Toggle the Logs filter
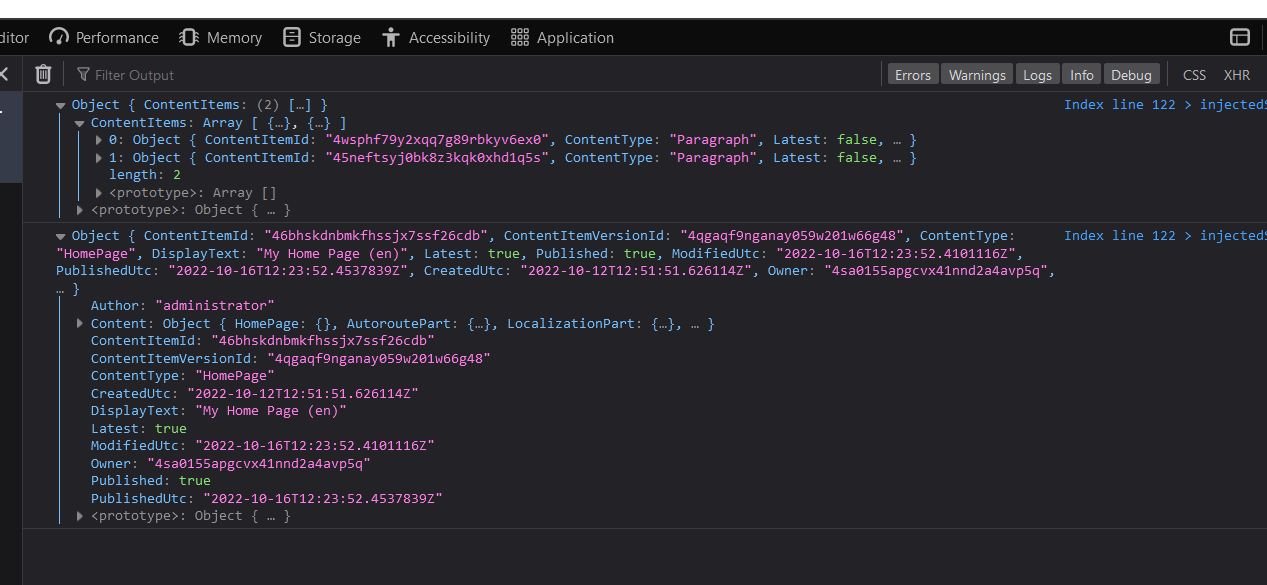The height and width of the screenshot is (585, 1267). 1037,75
